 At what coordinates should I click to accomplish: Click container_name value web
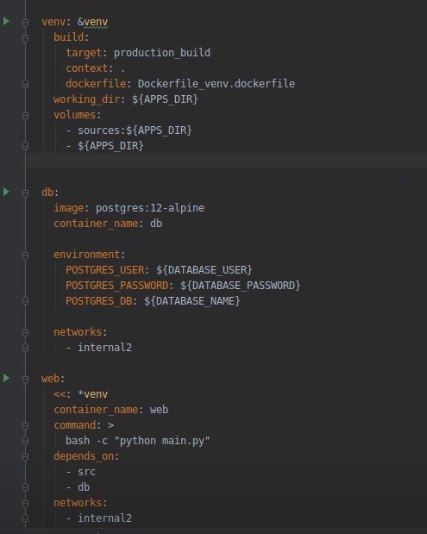pos(159,409)
